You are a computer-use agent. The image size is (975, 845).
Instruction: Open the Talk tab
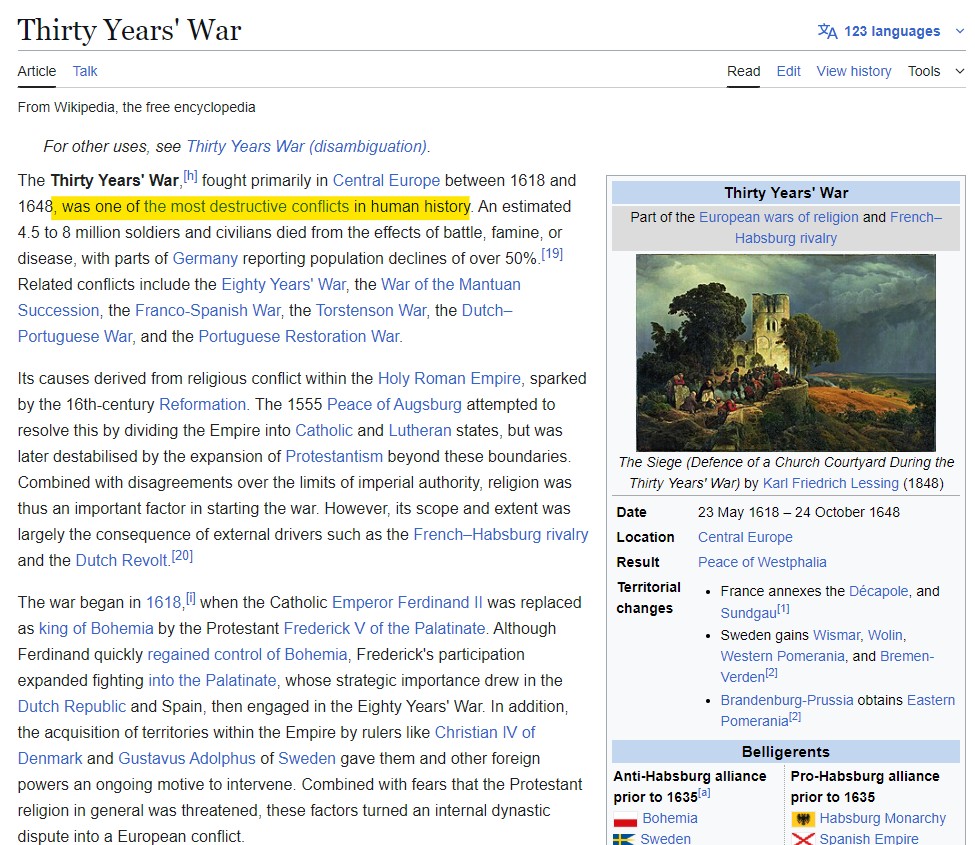click(x=85, y=72)
